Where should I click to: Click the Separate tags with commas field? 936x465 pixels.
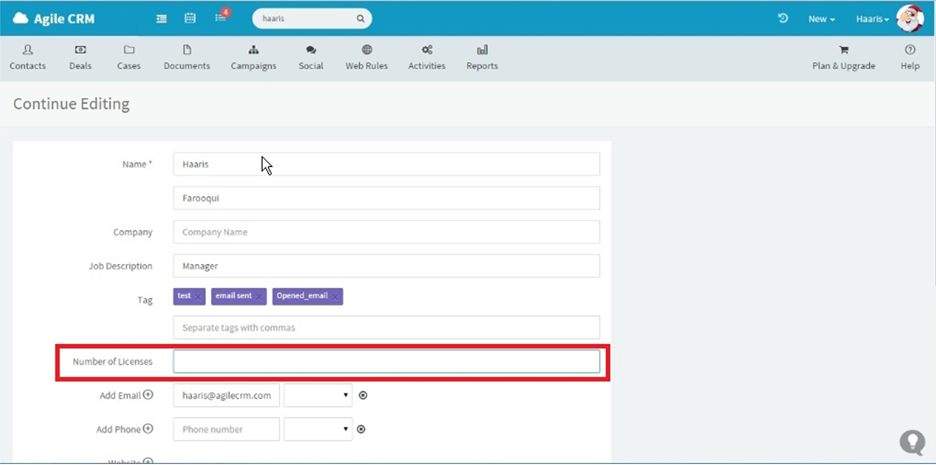(386, 328)
